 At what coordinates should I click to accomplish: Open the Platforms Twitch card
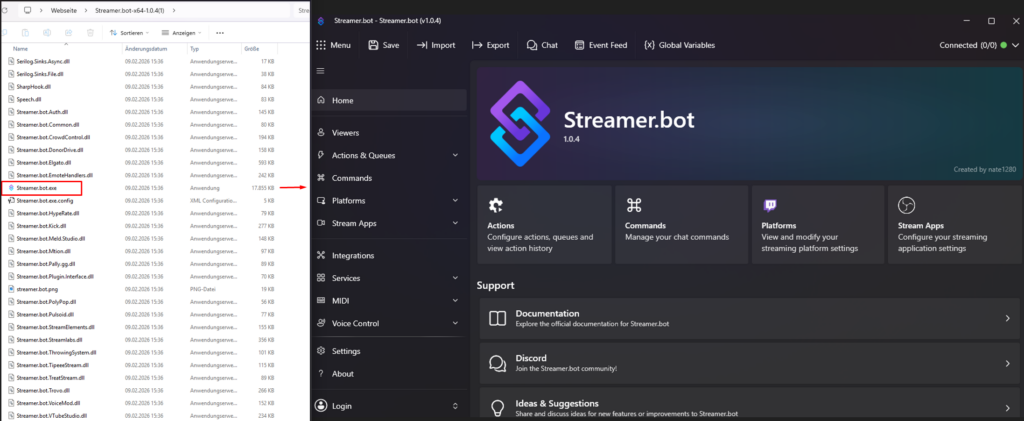click(816, 224)
